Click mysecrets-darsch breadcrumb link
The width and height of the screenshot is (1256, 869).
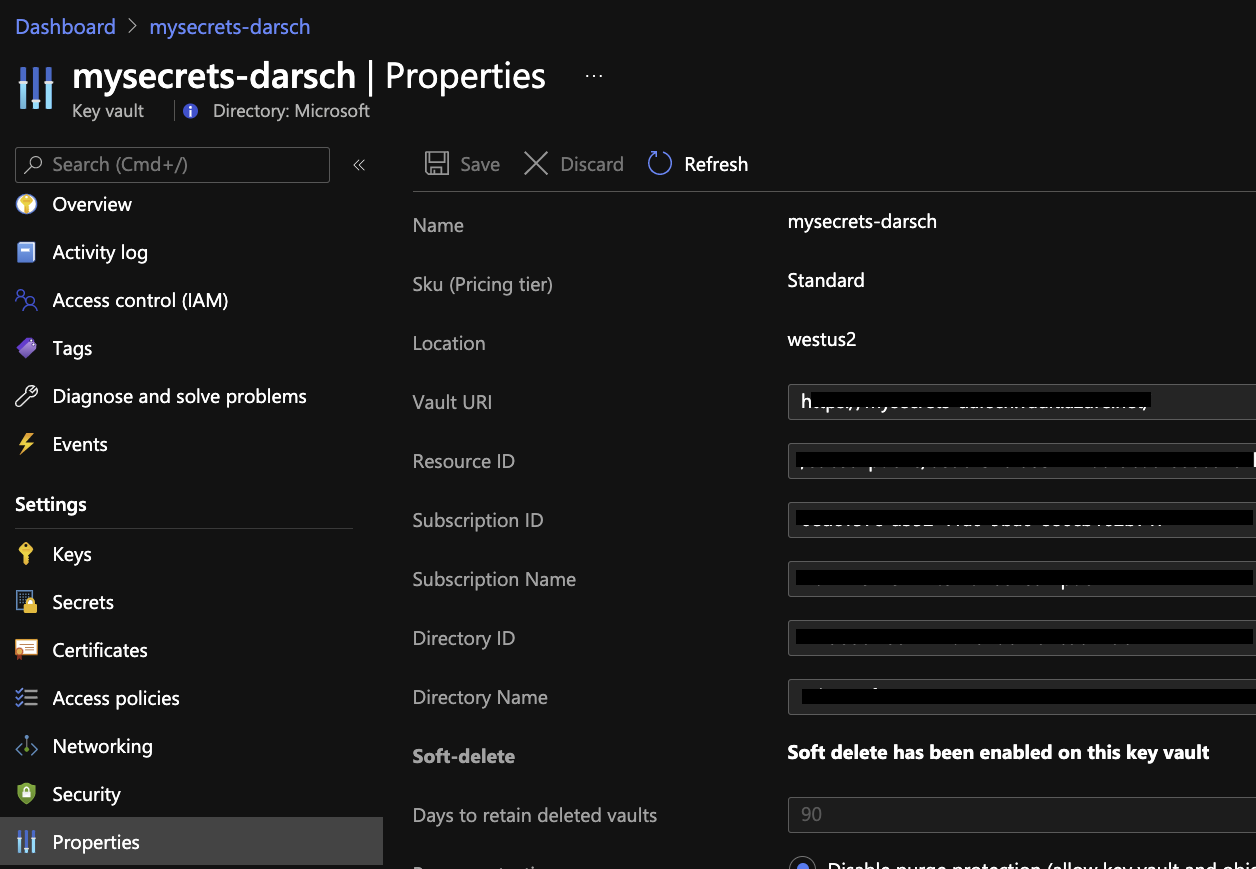230,27
